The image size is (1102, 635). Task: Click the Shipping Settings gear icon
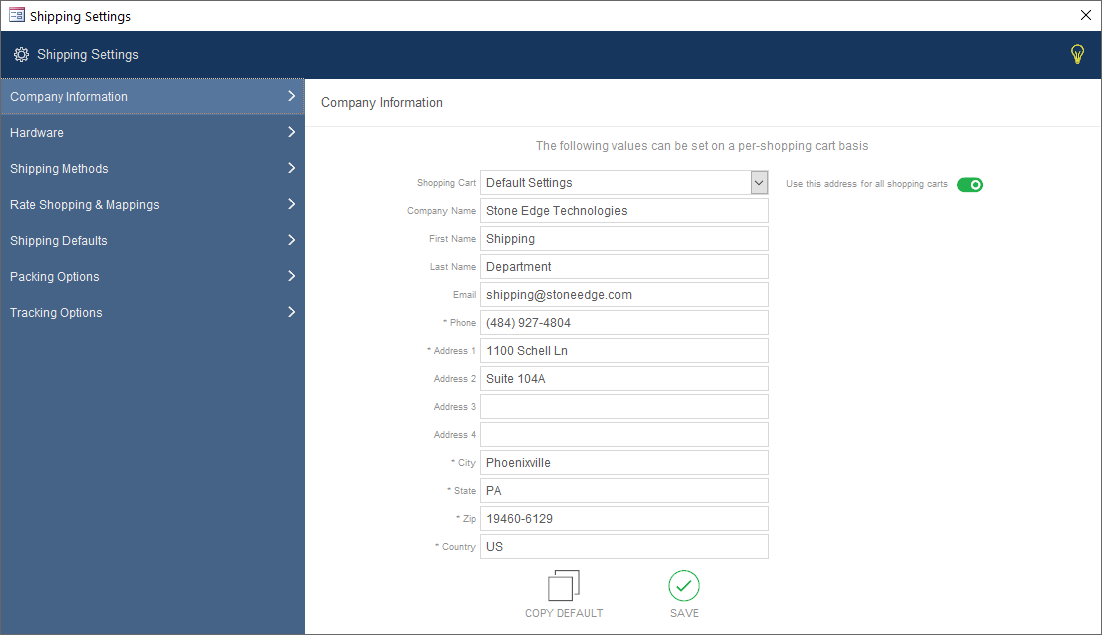click(21, 55)
